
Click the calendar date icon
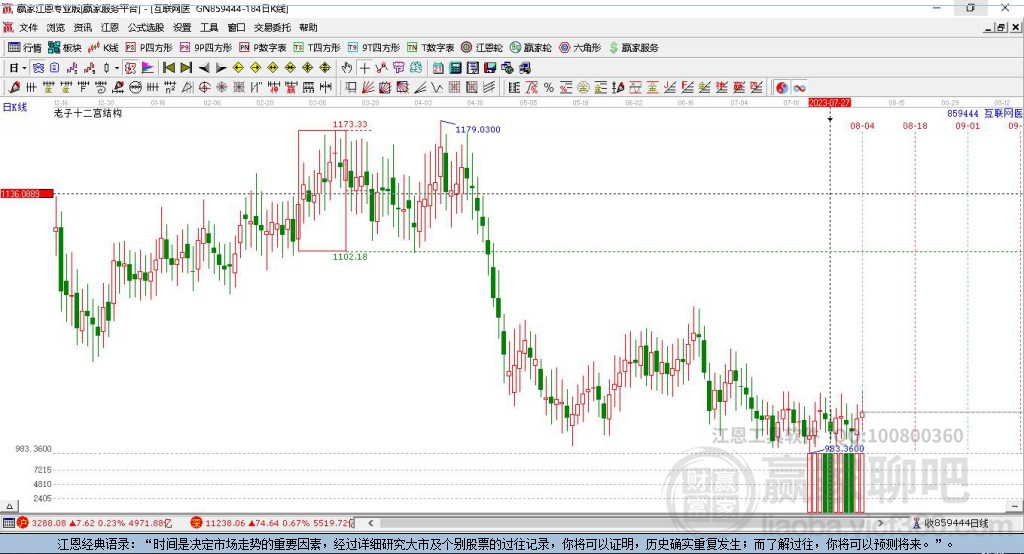click(438, 68)
